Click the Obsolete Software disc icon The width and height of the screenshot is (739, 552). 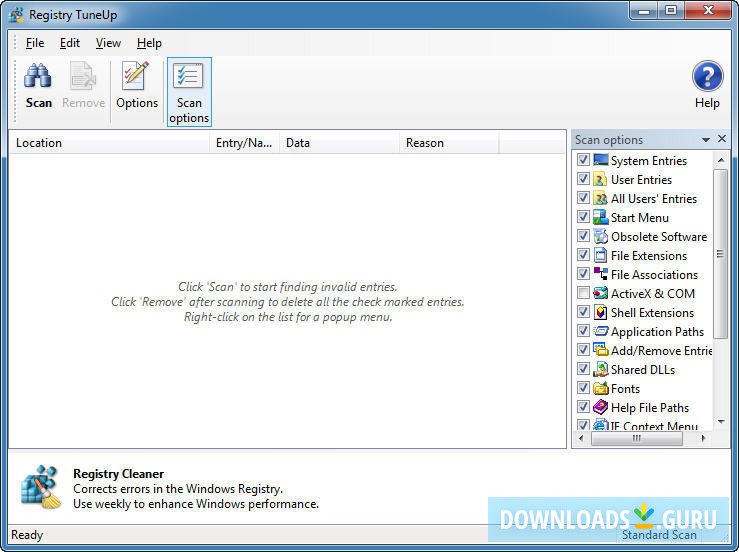click(600, 236)
